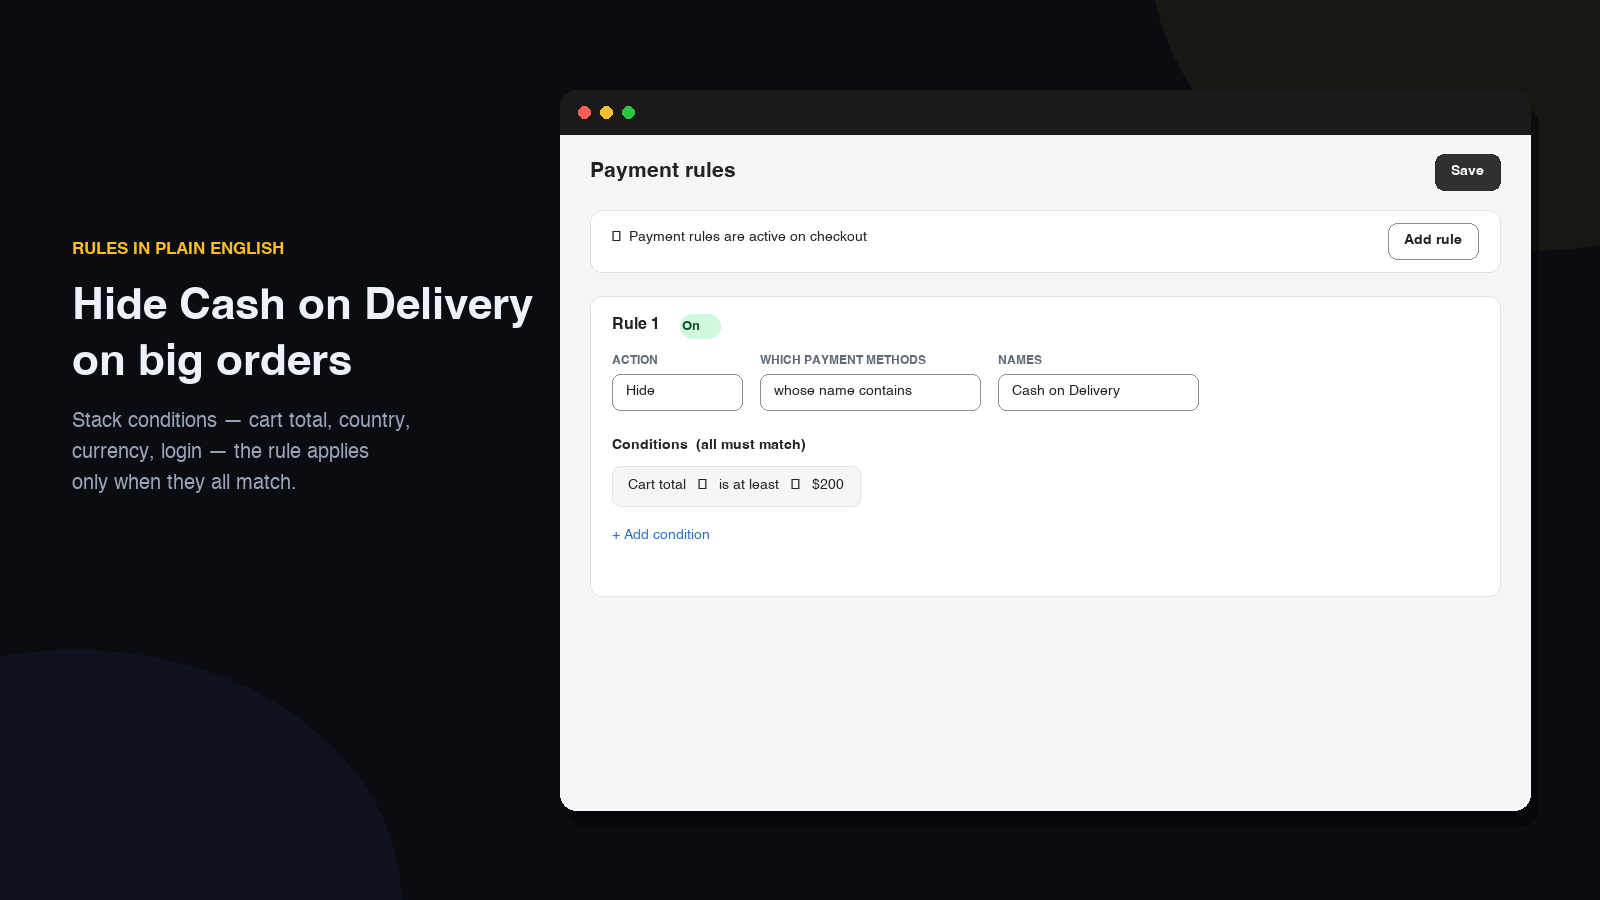Viewport: 1600px width, 900px height.
Task: Add a new payment rule
Action: tap(1433, 241)
